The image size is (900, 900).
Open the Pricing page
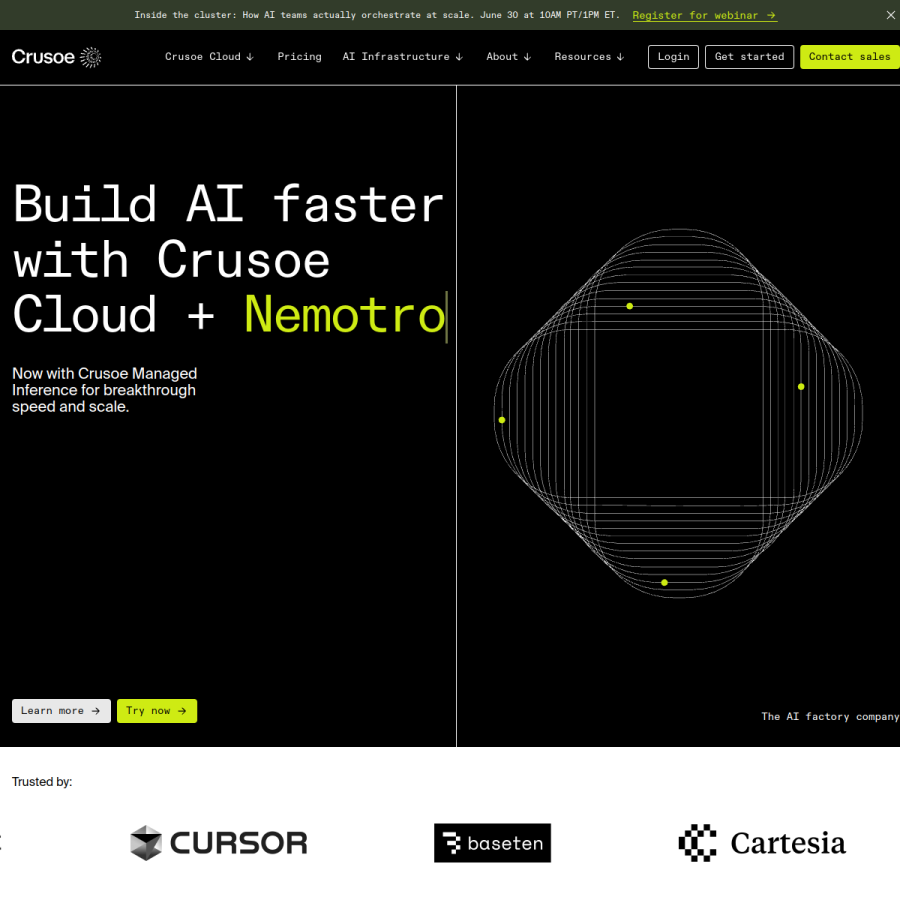pyautogui.click(x=299, y=57)
